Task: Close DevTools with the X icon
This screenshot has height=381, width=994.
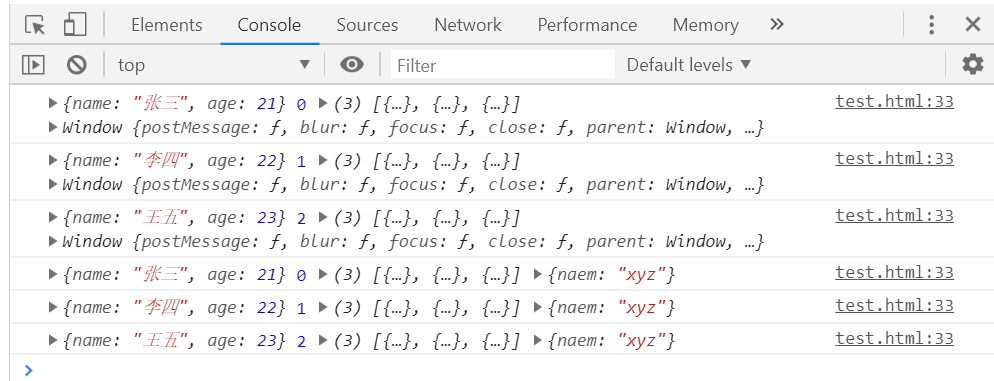Action: click(972, 25)
